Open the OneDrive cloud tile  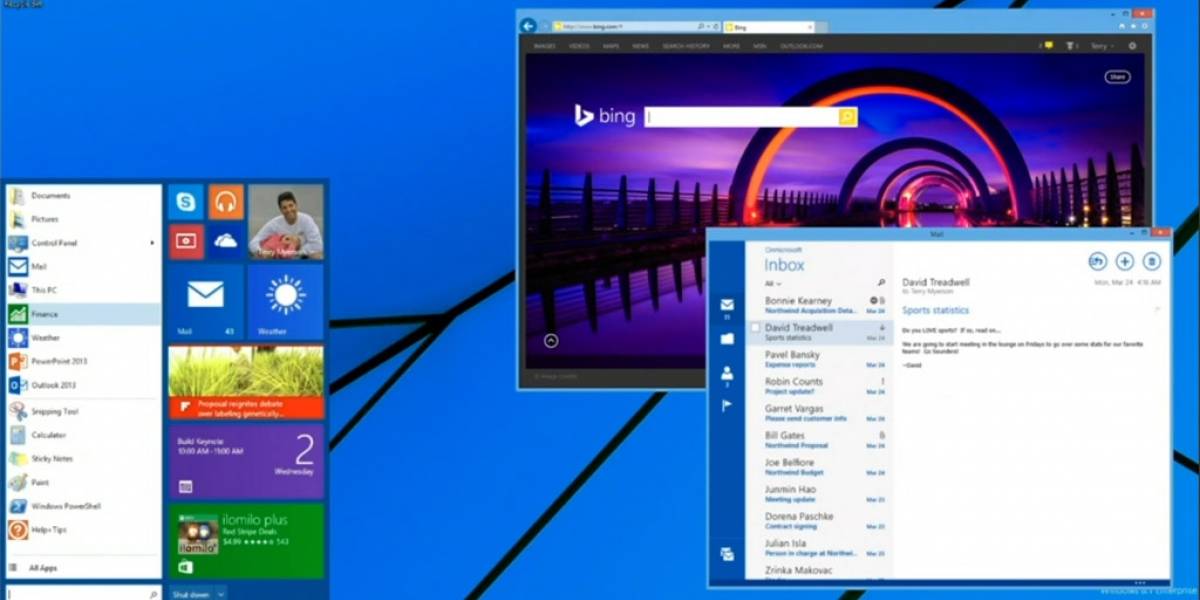pos(226,241)
